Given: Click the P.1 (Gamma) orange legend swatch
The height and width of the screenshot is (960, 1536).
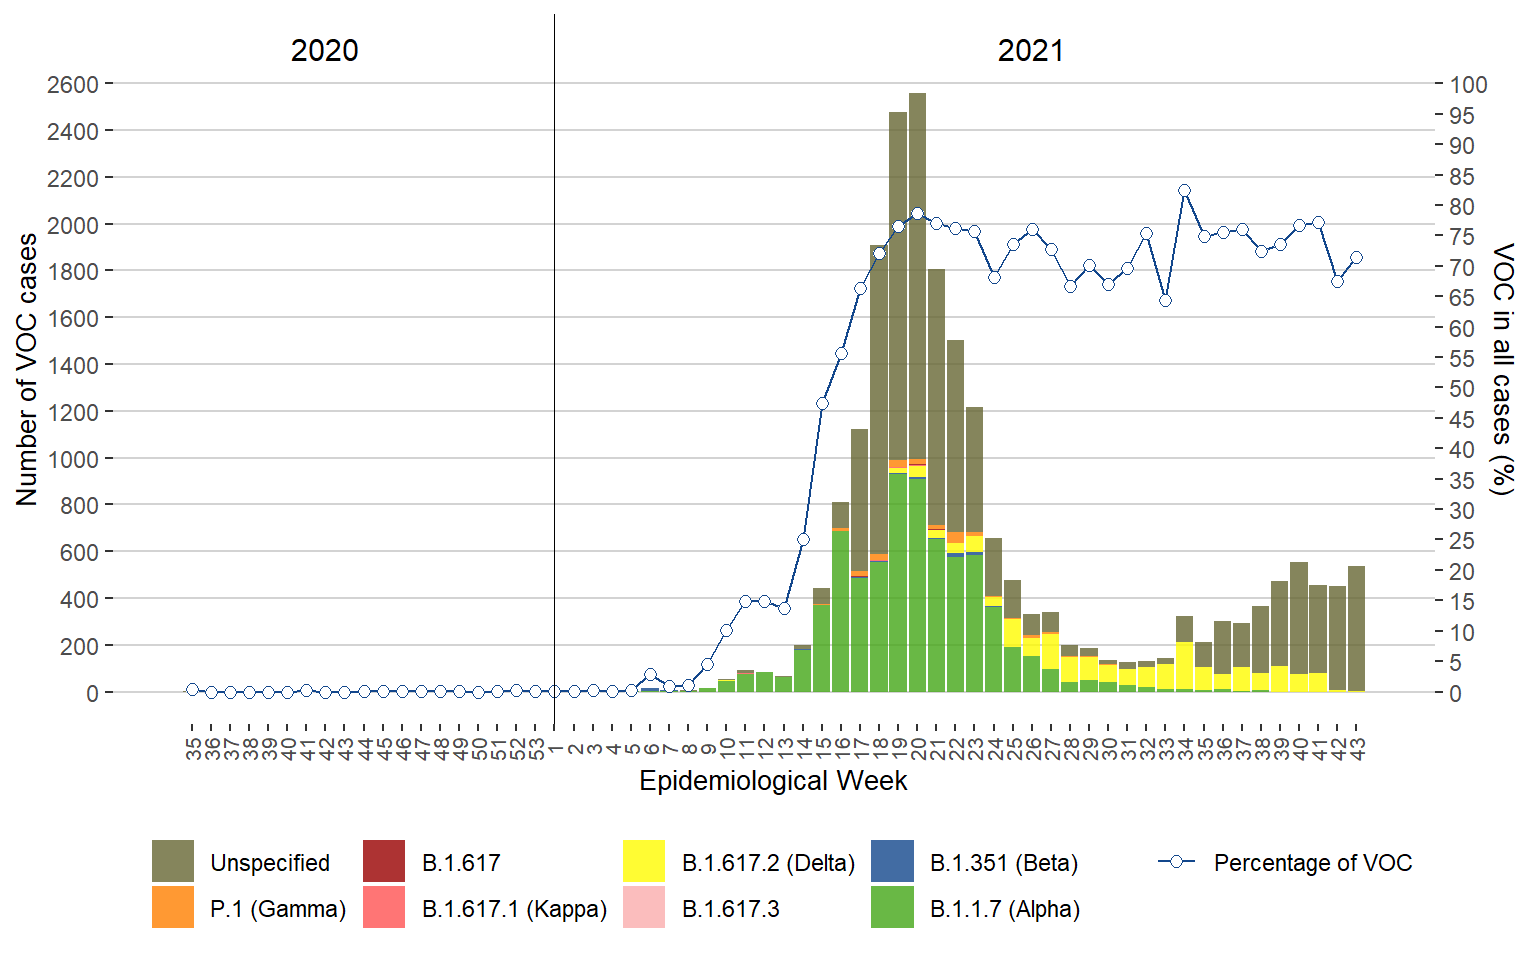Looking at the screenshot, I should click(172, 908).
